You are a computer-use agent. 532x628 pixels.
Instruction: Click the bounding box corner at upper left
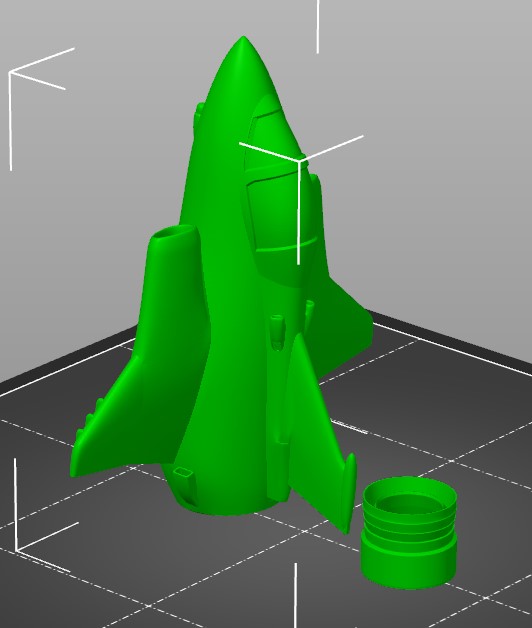10,72
